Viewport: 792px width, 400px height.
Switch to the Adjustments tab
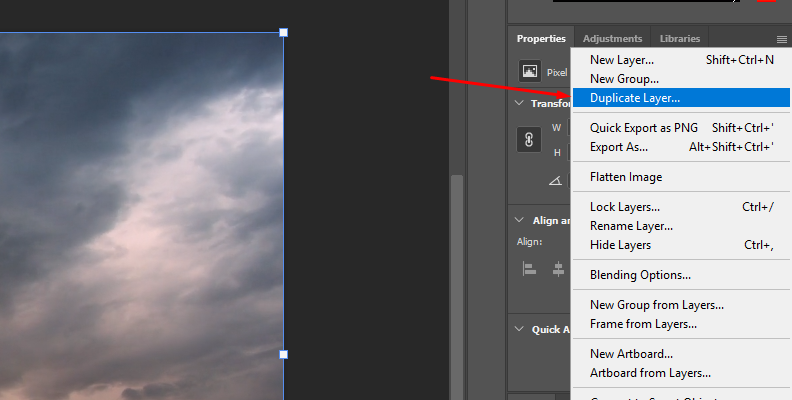(x=612, y=39)
